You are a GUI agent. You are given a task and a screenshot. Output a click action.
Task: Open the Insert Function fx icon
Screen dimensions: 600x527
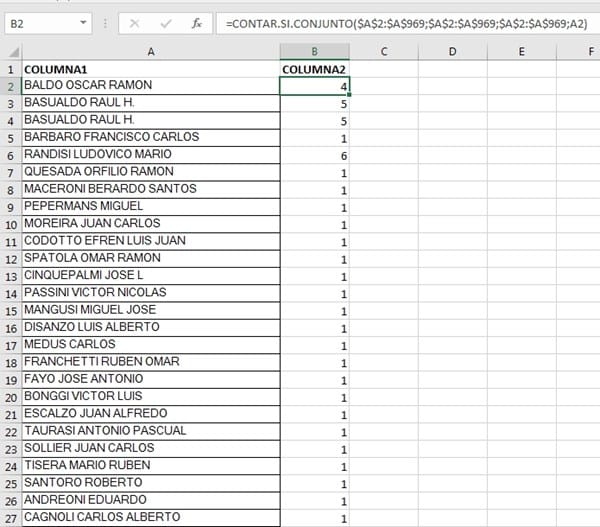197,24
